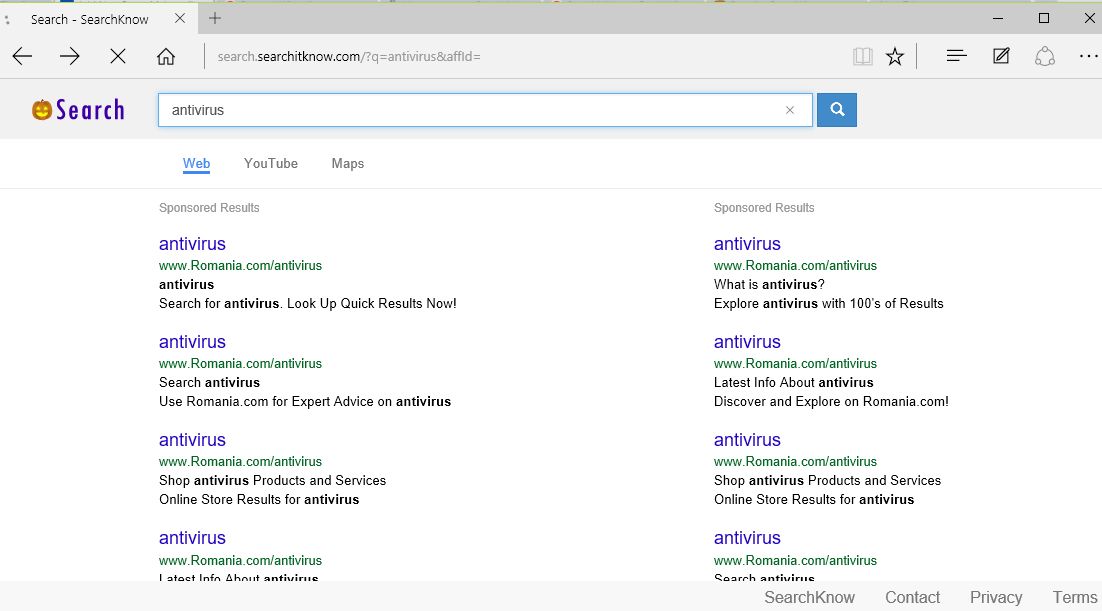Open reading view book icon
This screenshot has width=1102, height=611.
pyautogui.click(x=862, y=57)
